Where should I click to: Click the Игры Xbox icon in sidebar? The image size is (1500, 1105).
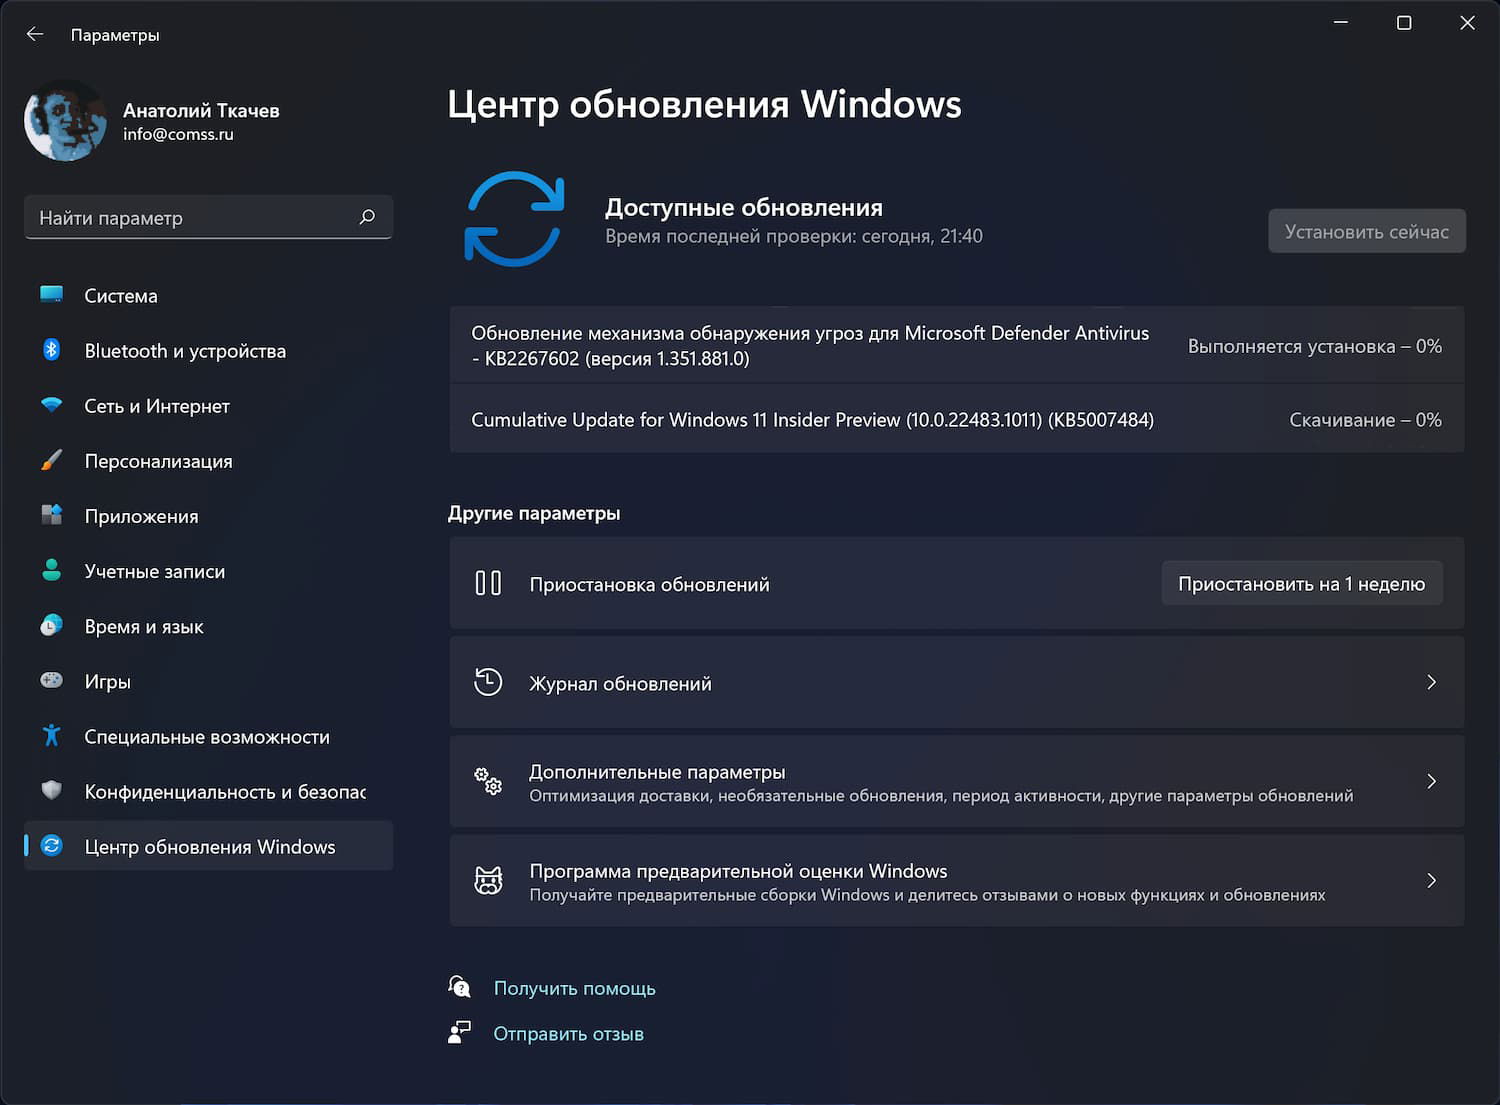click(x=51, y=681)
